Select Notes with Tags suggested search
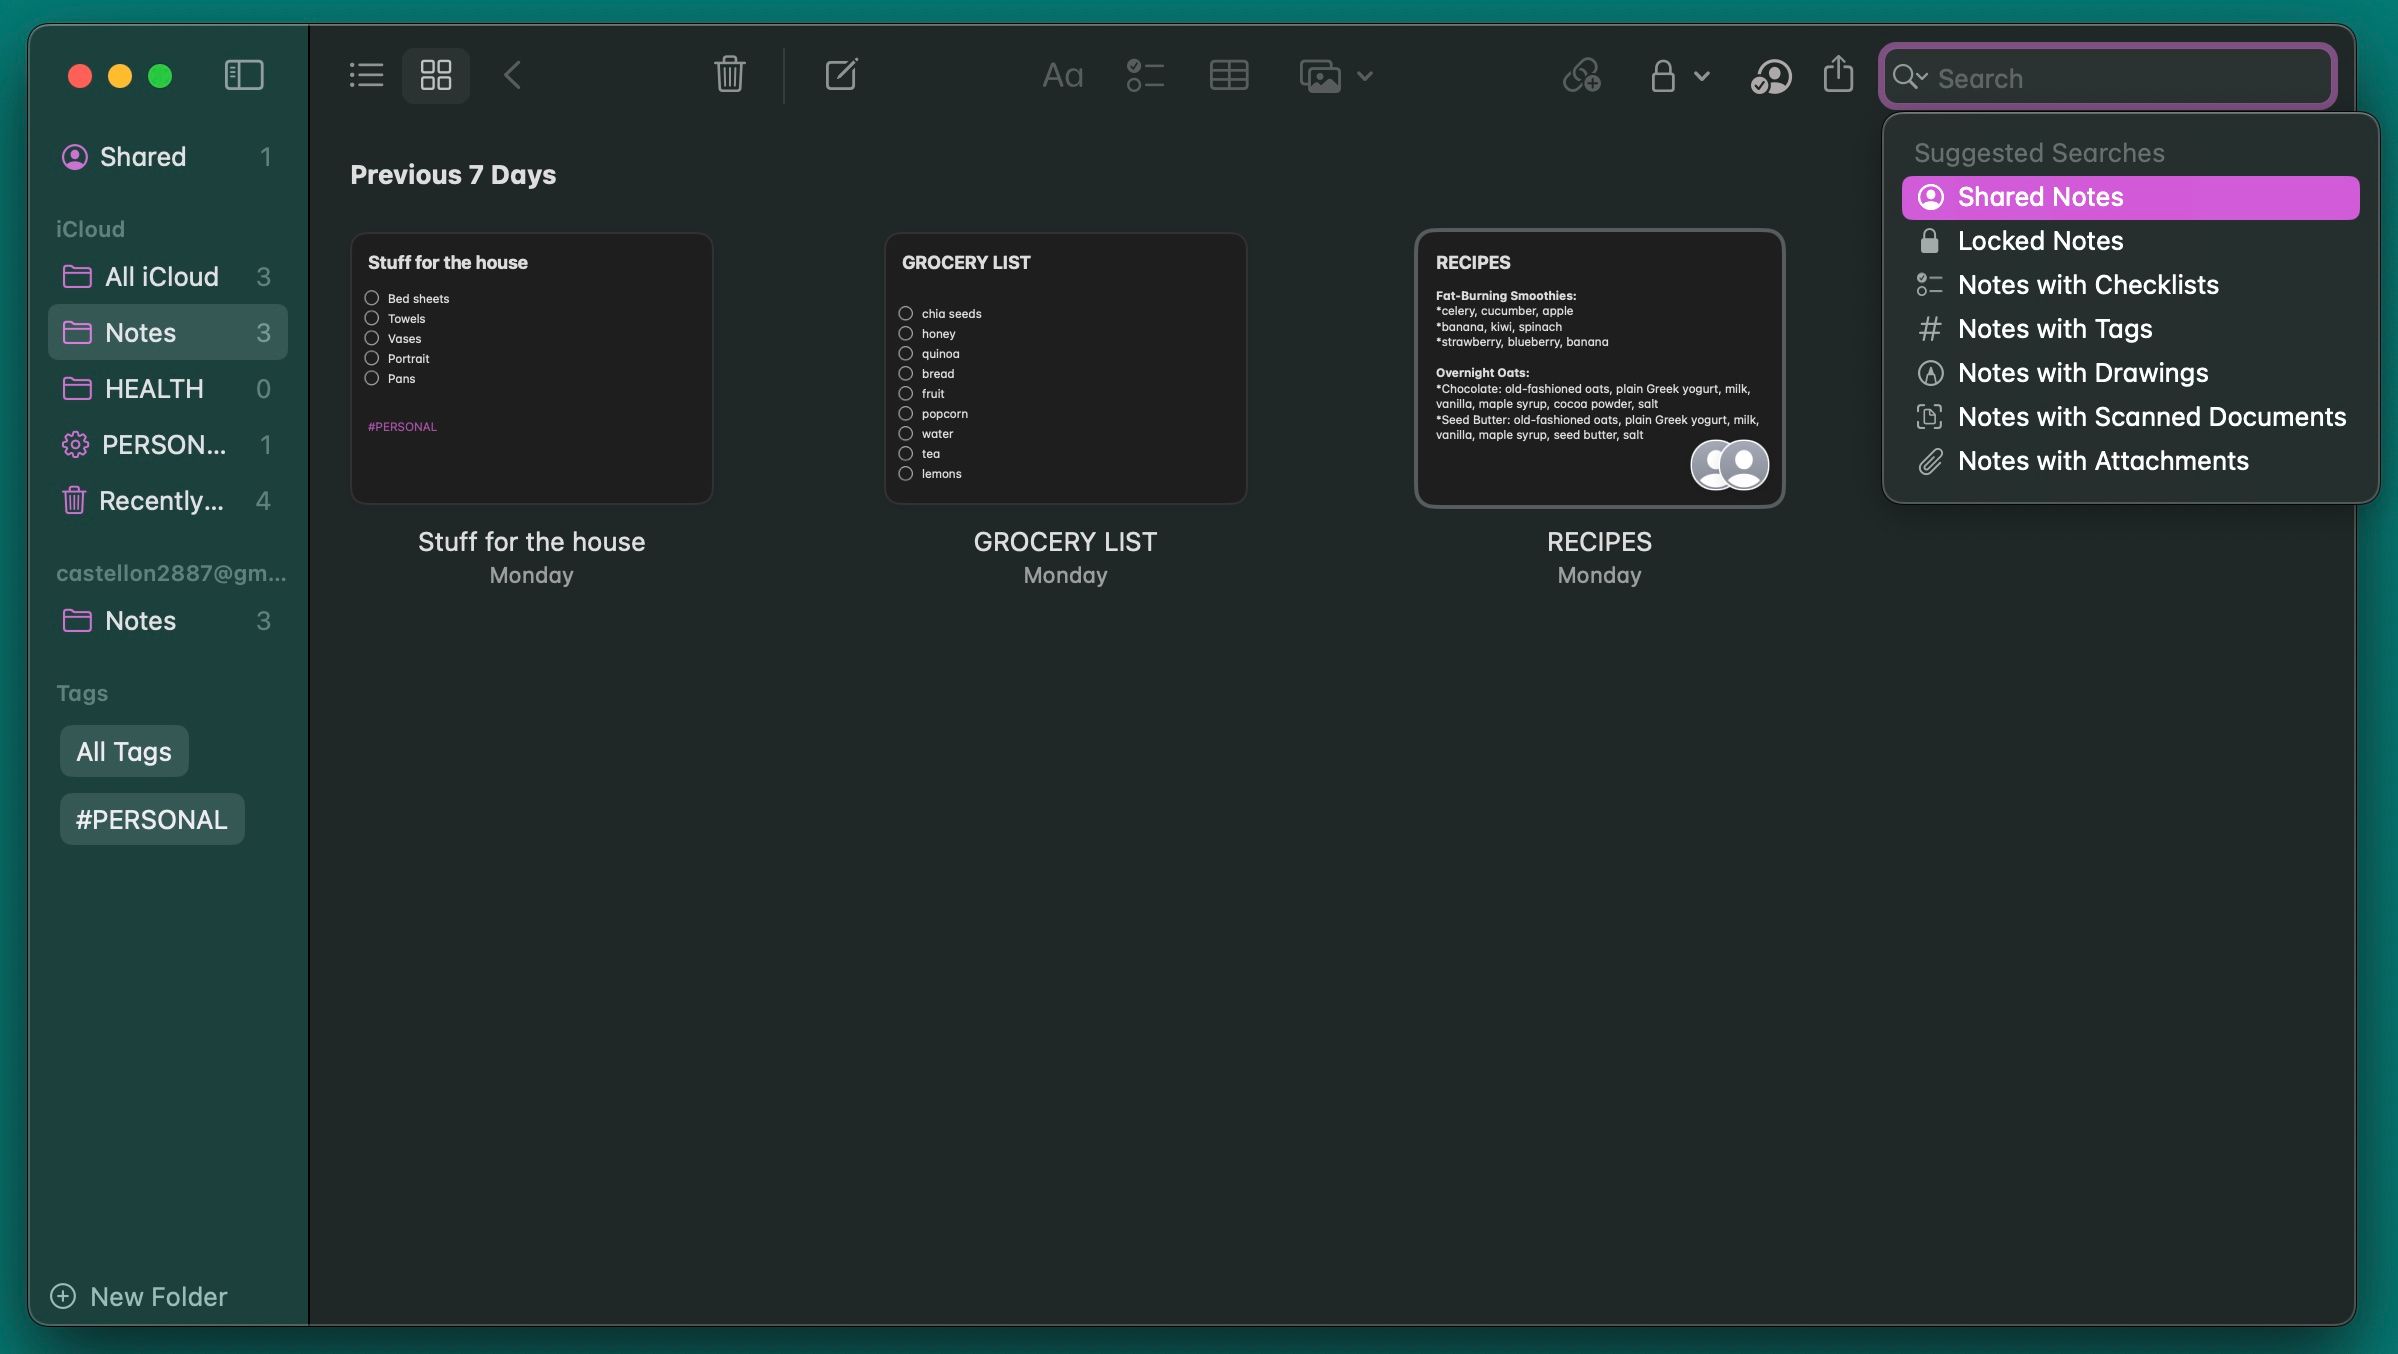 [2055, 328]
